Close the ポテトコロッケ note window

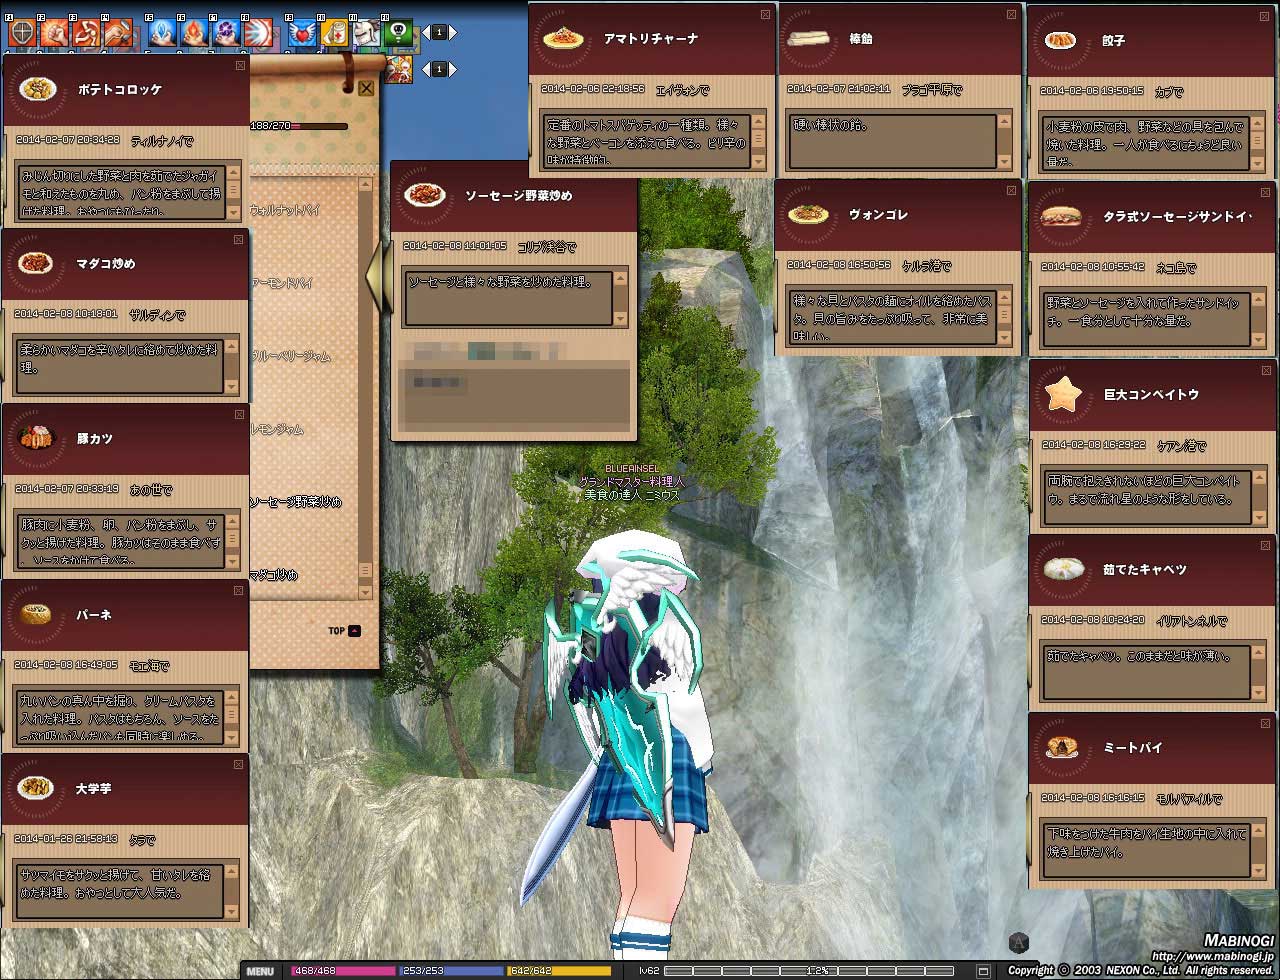click(x=240, y=66)
